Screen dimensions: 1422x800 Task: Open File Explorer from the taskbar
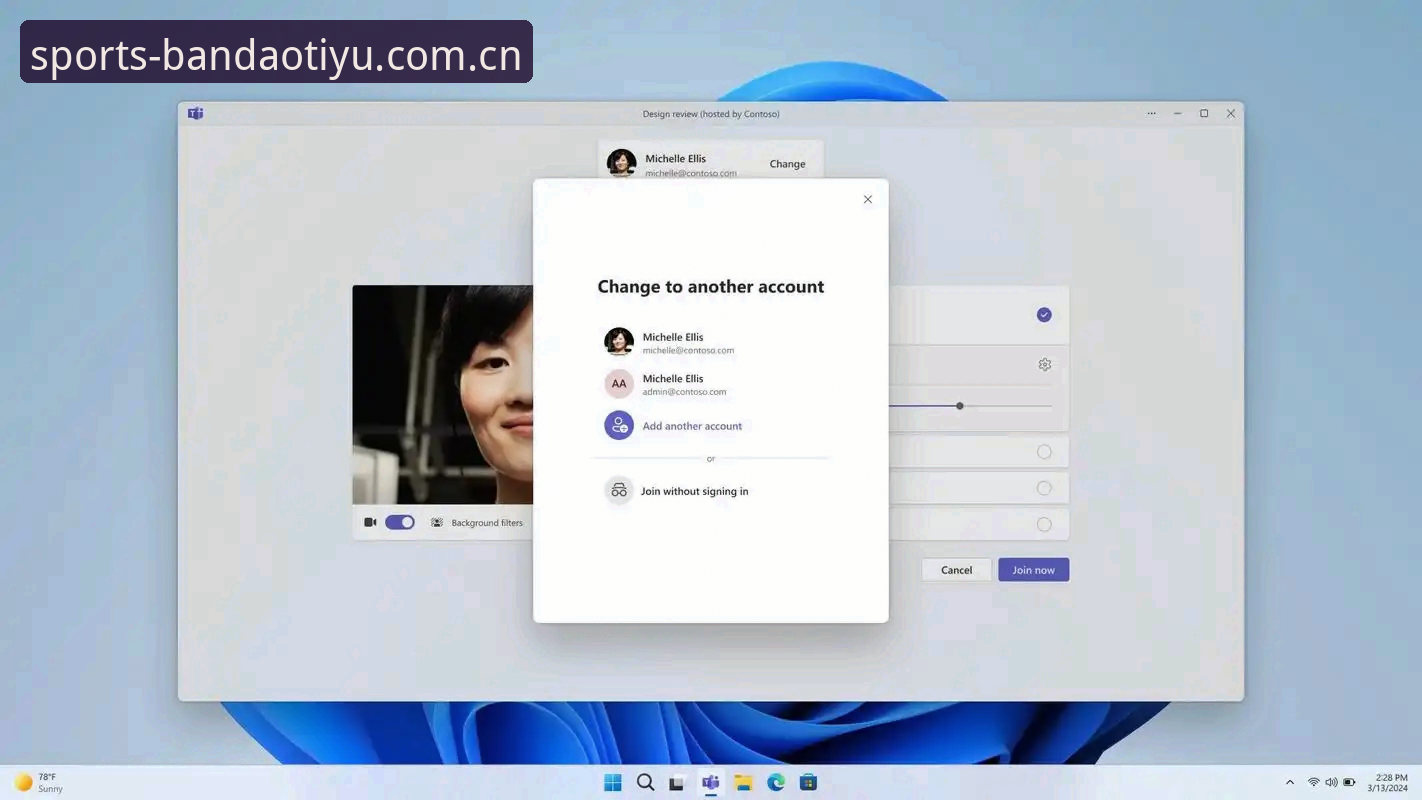coord(743,782)
